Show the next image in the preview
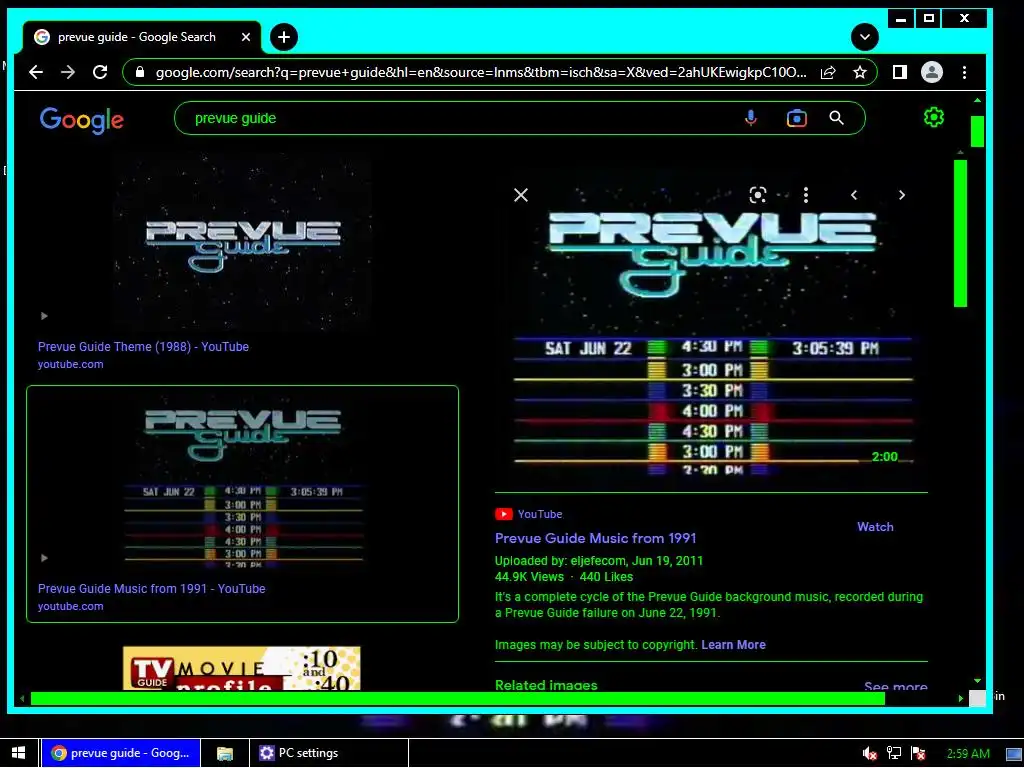Viewport: 1024px width, 768px height. click(x=902, y=195)
